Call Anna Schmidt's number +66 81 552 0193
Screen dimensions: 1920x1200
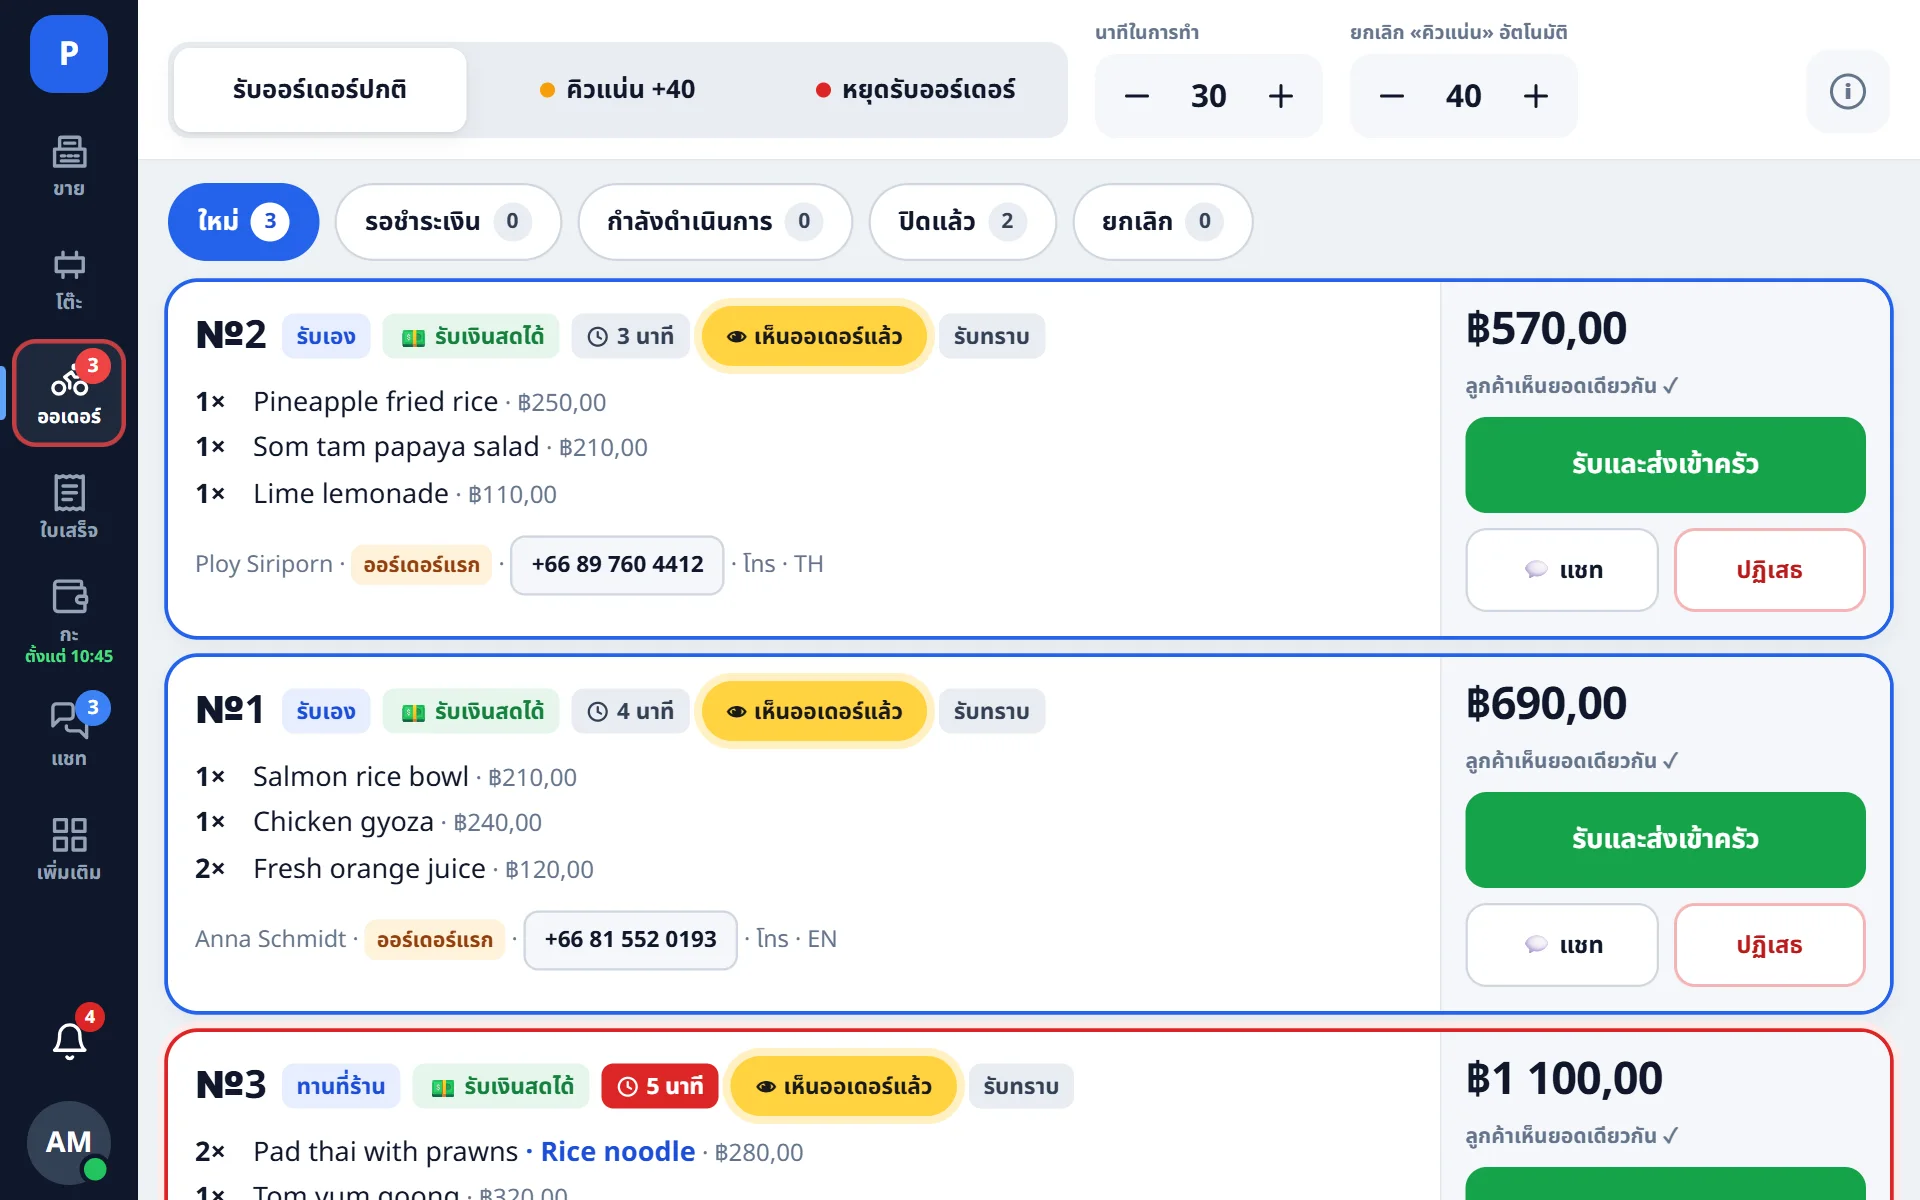tap(630, 940)
